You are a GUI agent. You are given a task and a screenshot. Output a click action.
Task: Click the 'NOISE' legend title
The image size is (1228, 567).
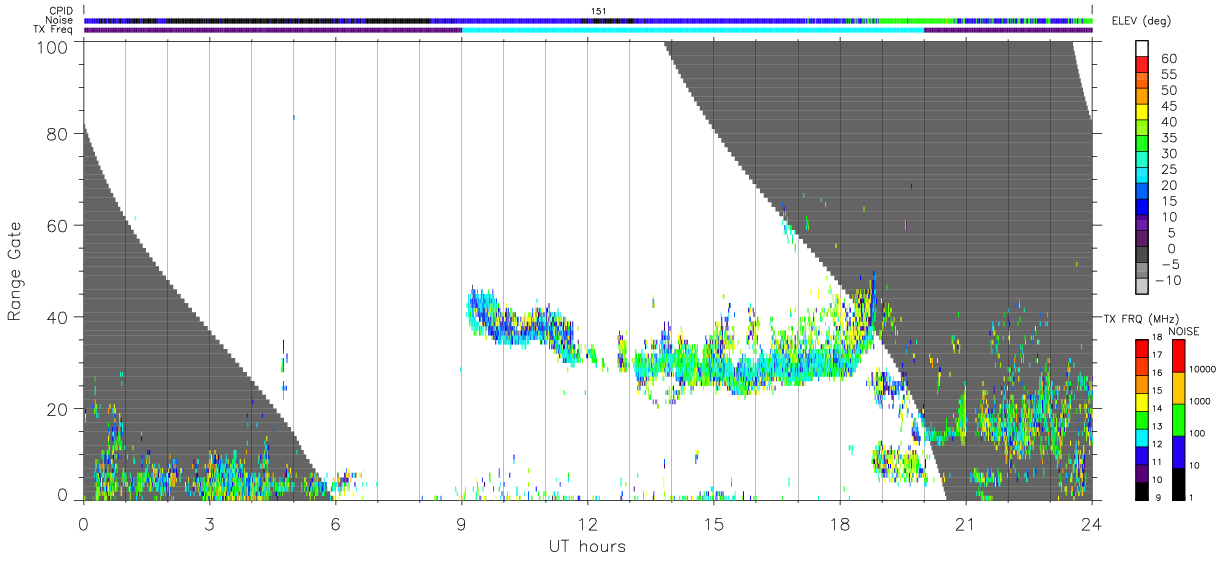tap(1184, 331)
